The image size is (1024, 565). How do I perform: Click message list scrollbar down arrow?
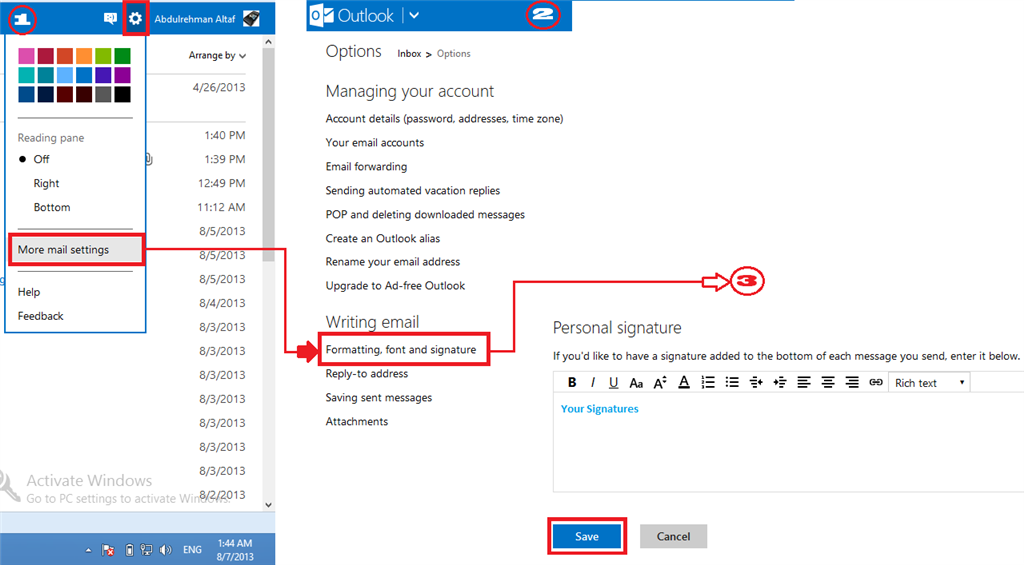(268, 505)
